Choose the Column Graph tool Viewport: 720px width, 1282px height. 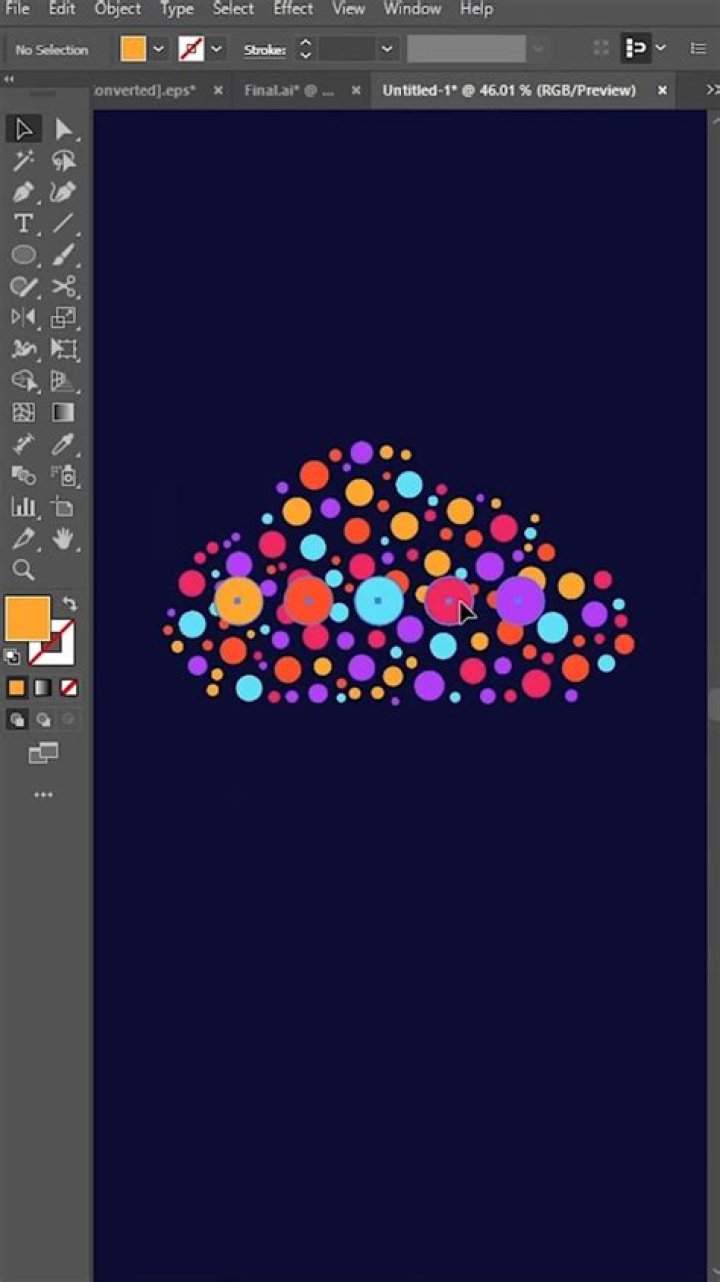pos(24,507)
